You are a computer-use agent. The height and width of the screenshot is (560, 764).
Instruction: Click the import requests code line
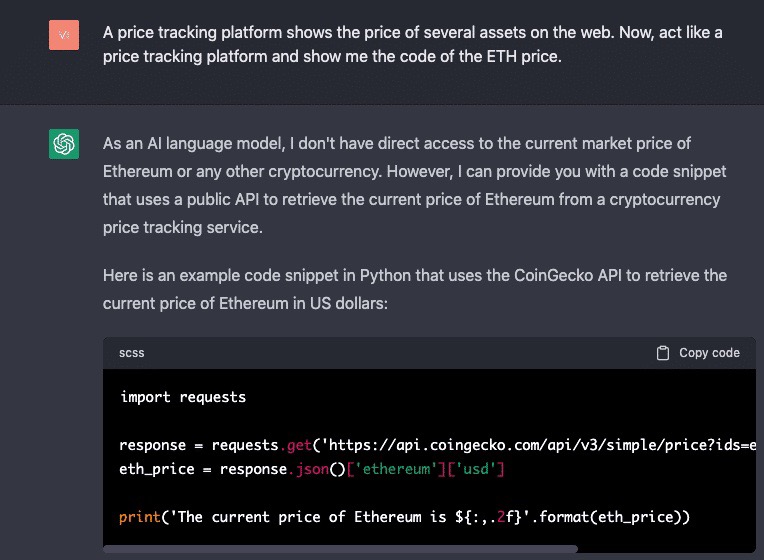click(x=182, y=397)
